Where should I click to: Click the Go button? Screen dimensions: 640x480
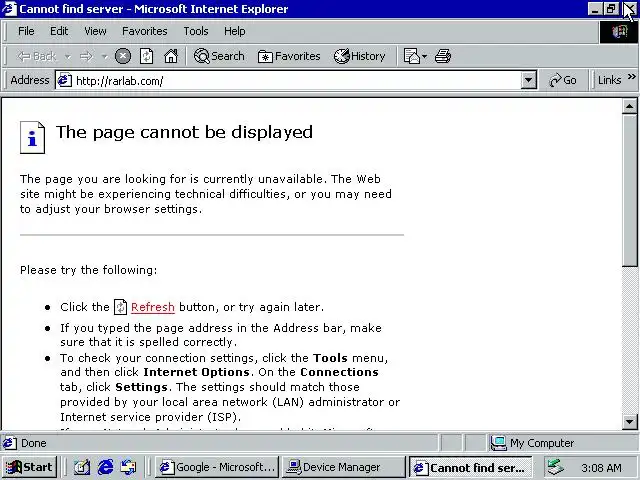click(x=563, y=80)
